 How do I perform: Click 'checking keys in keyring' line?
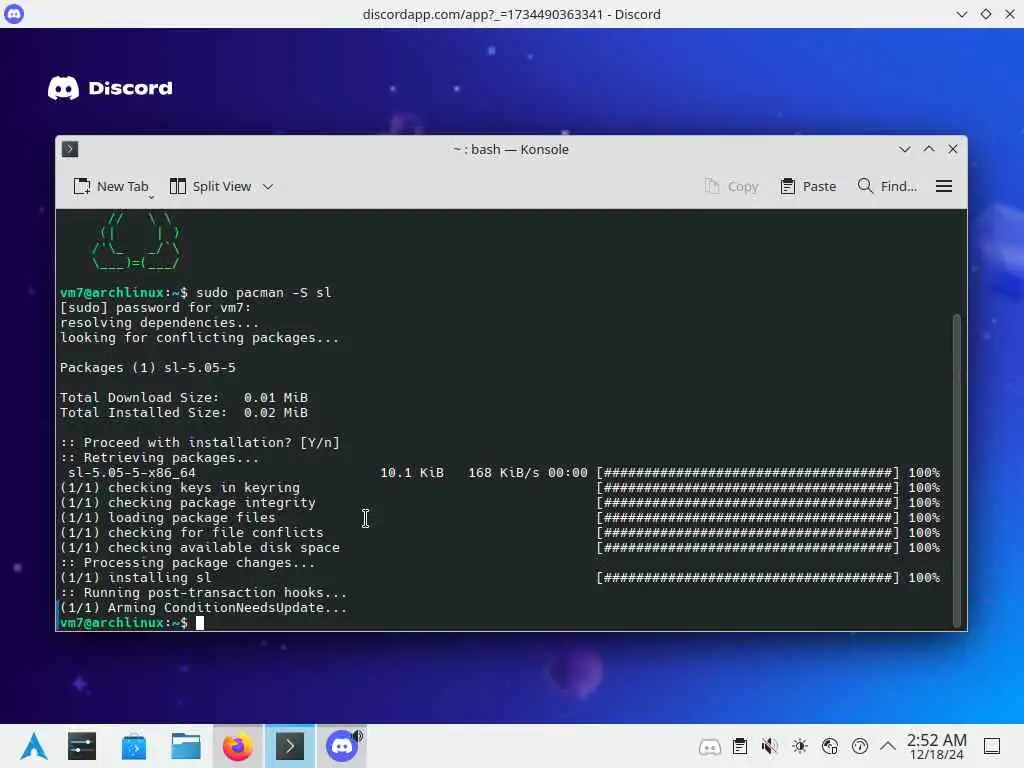point(500,488)
